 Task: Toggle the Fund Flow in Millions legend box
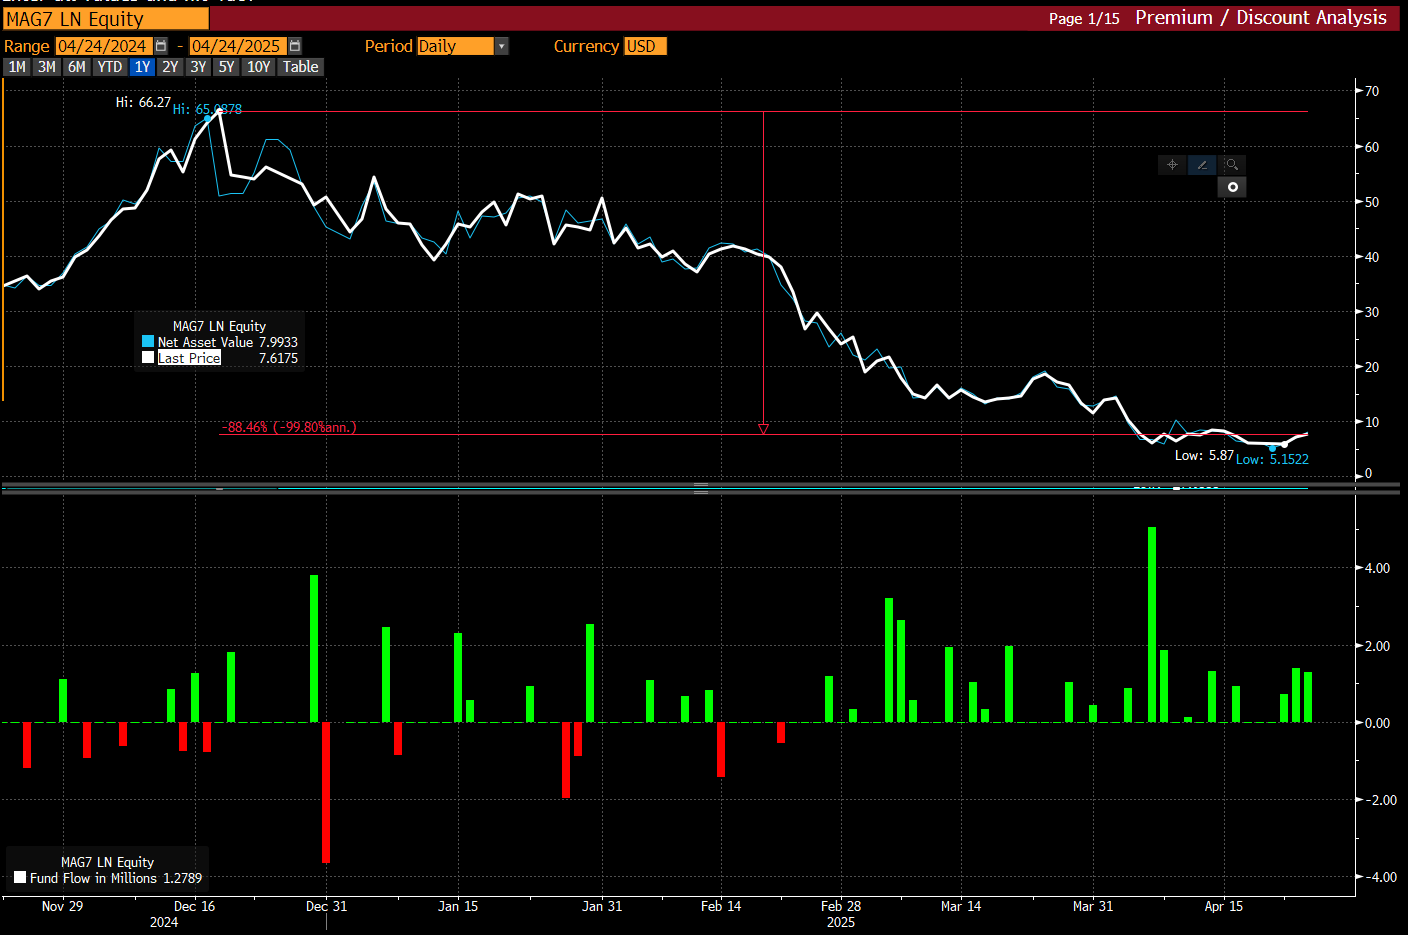coord(20,878)
